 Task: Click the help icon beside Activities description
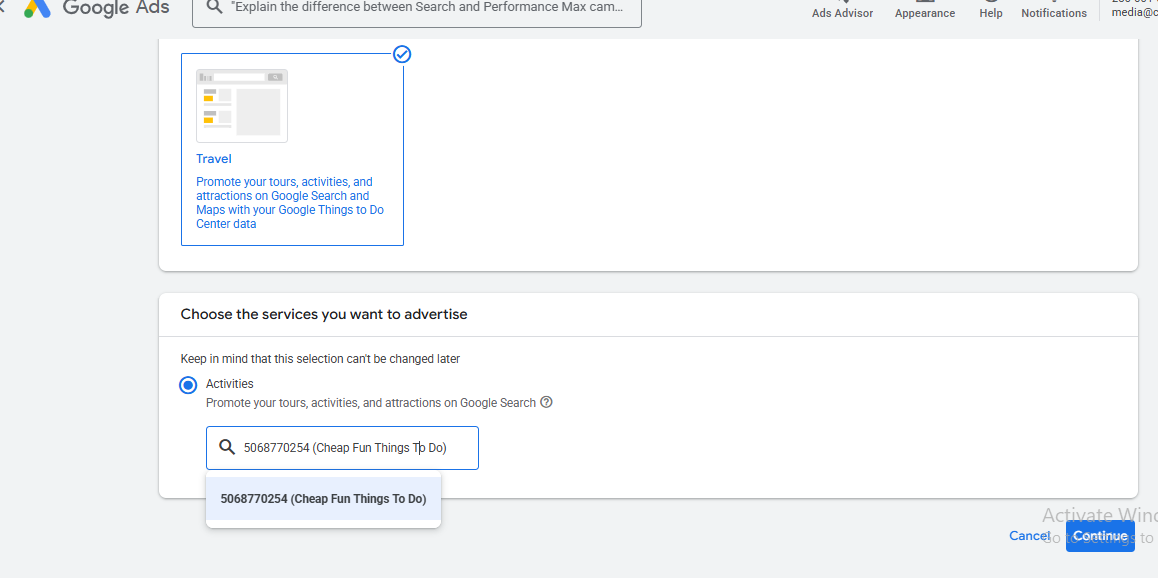547,402
